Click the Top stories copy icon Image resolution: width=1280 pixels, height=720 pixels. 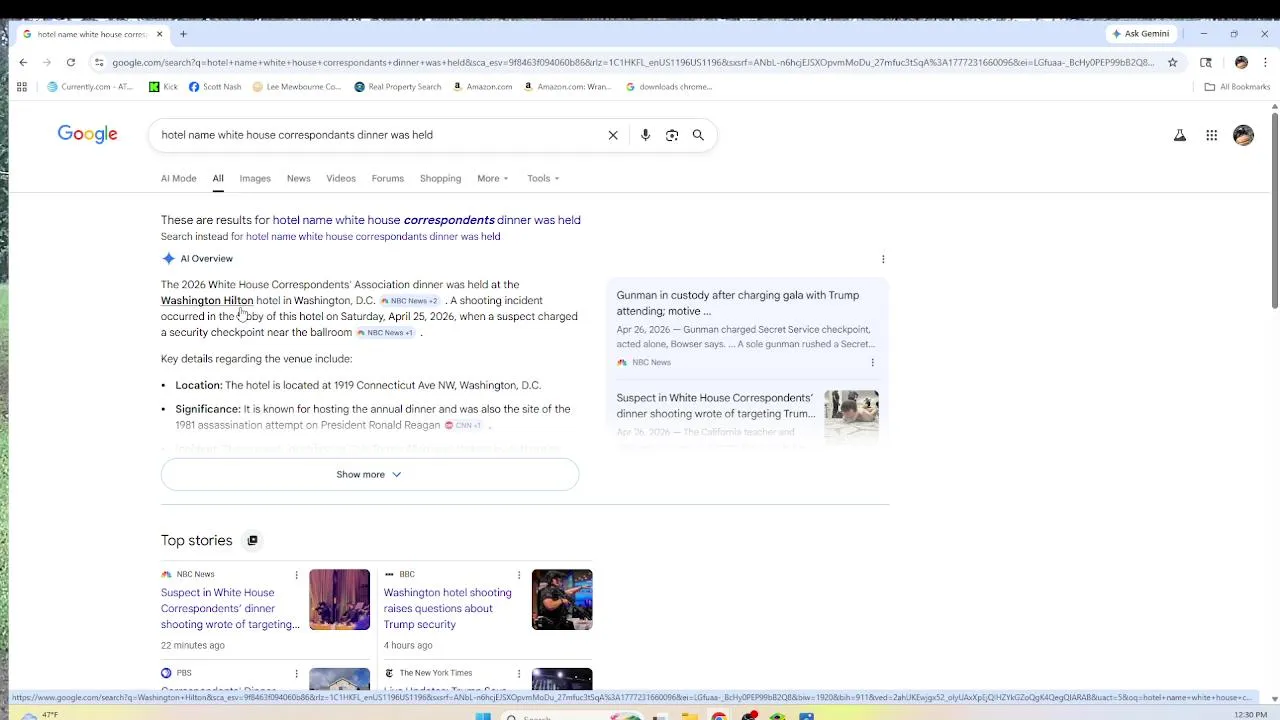(252, 541)
